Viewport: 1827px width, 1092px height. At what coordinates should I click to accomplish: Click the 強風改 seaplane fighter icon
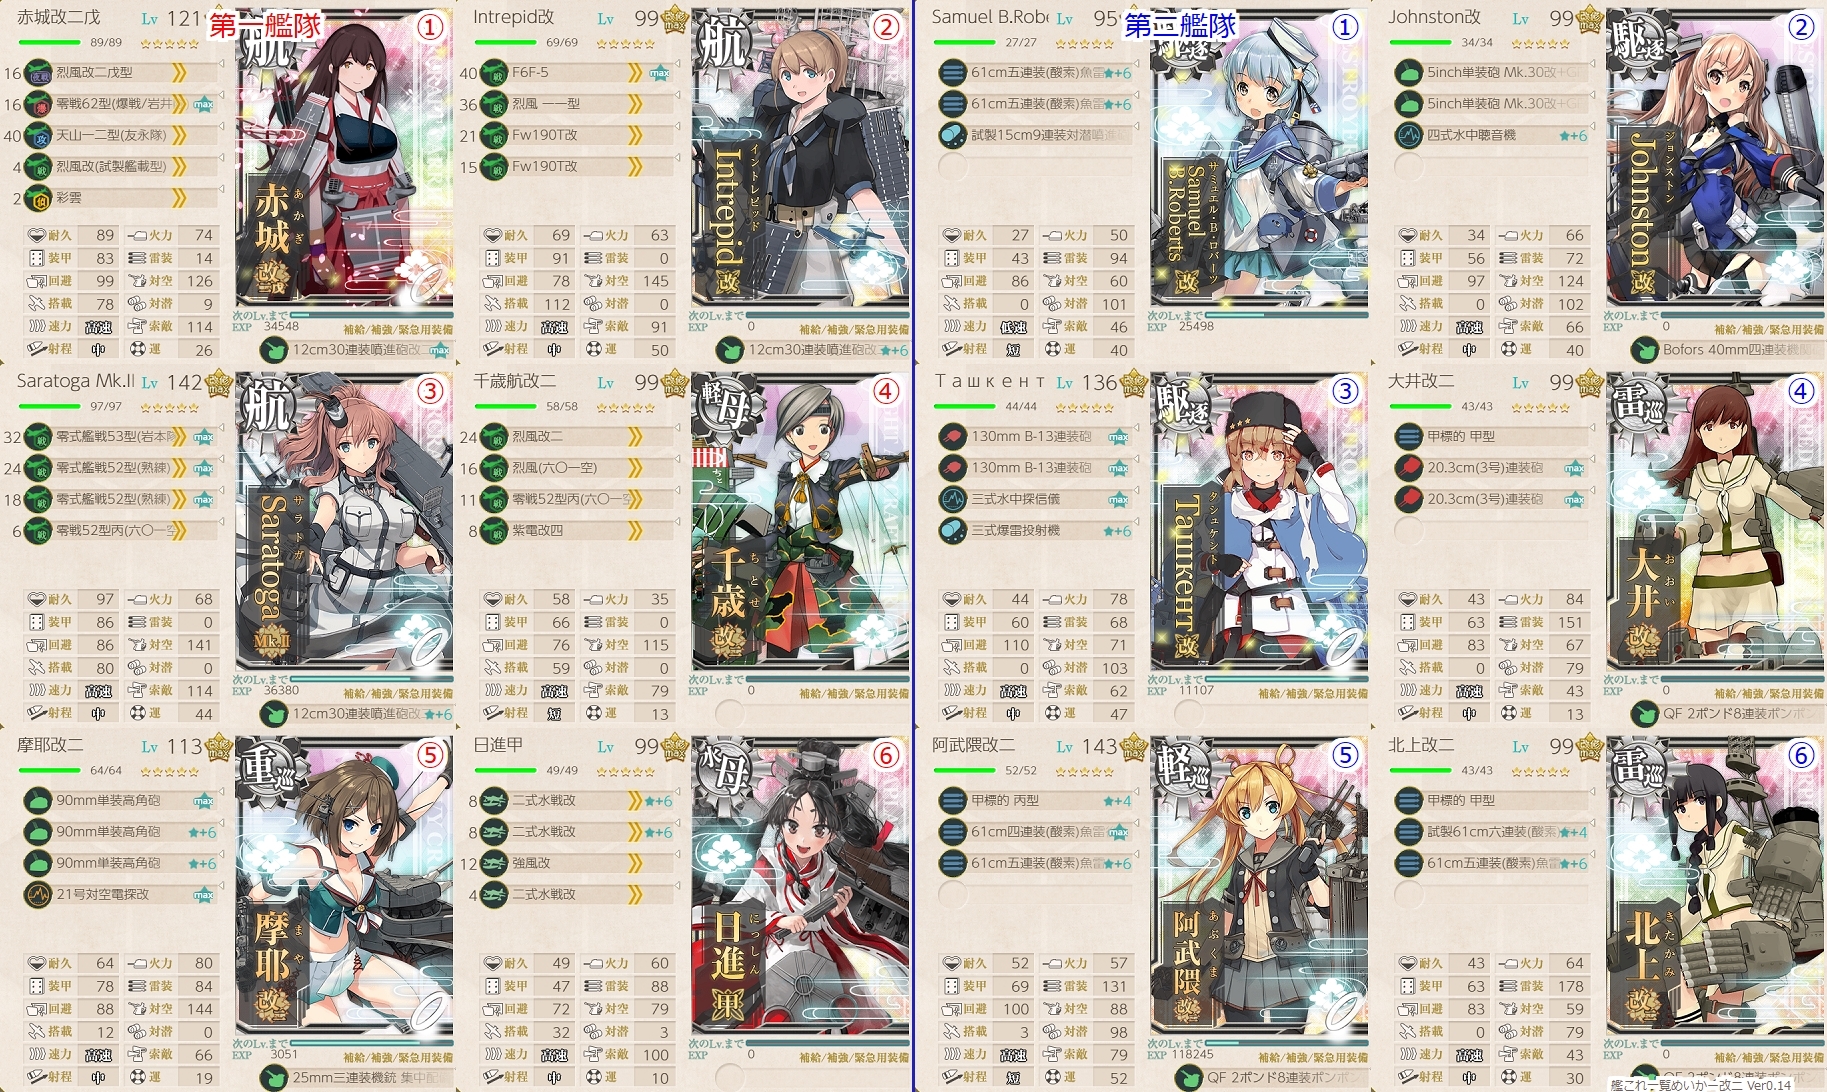pos(495,863)
